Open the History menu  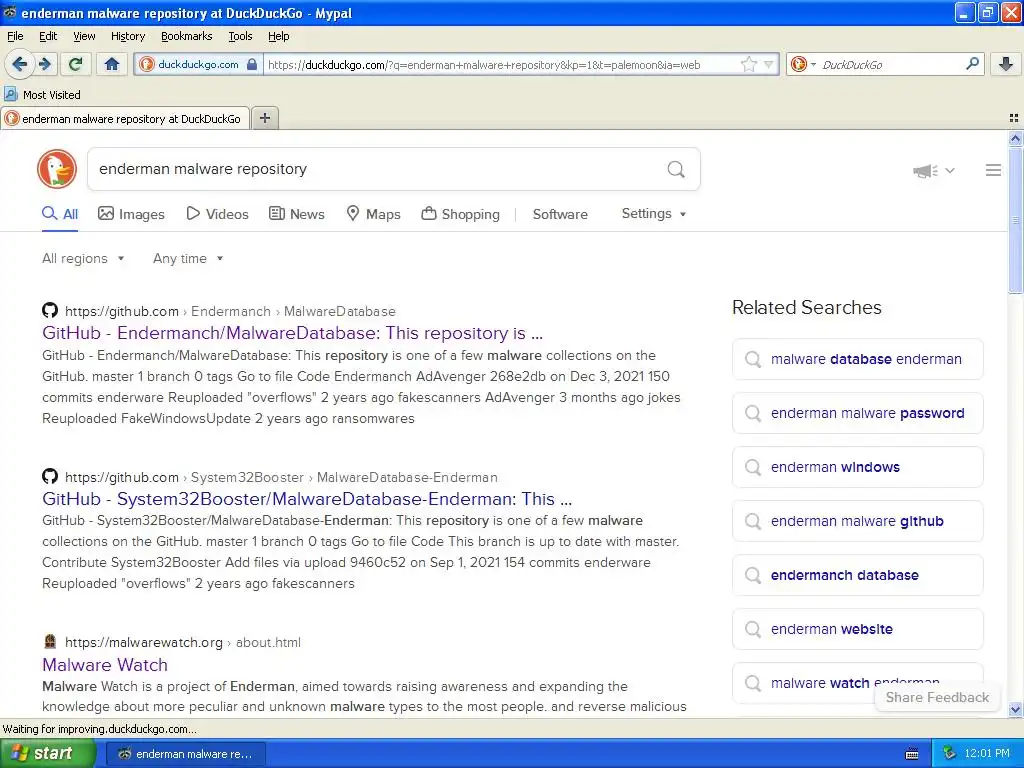coord(127,36)
